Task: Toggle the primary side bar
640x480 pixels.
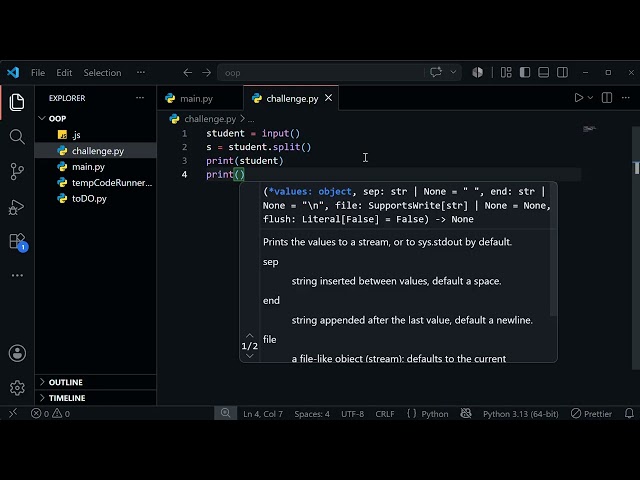Action: 525,73
